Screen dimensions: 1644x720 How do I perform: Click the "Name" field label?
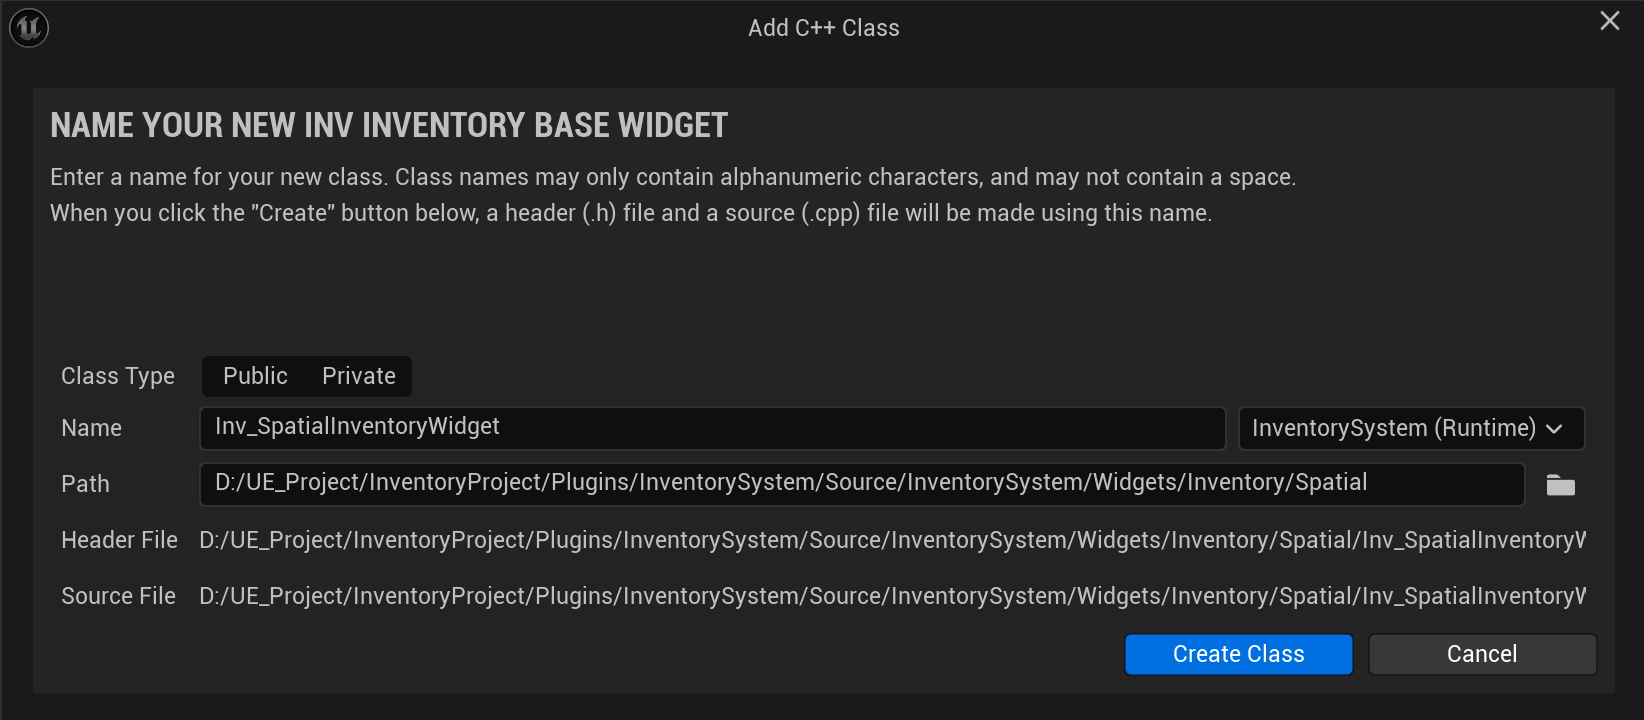click(92, 428)
